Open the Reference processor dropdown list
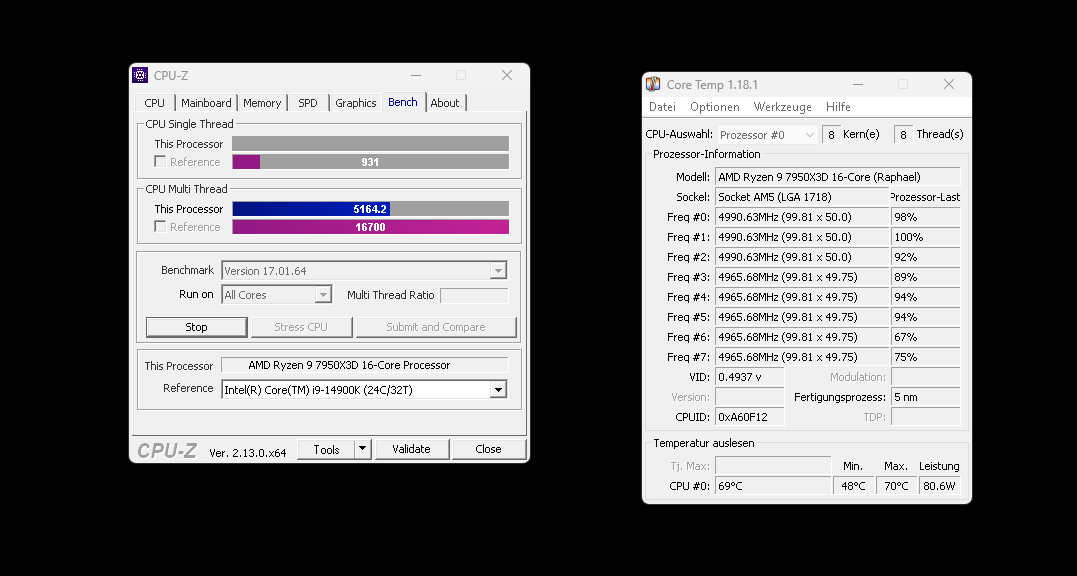1077x576 pixels. click(499, 390)
